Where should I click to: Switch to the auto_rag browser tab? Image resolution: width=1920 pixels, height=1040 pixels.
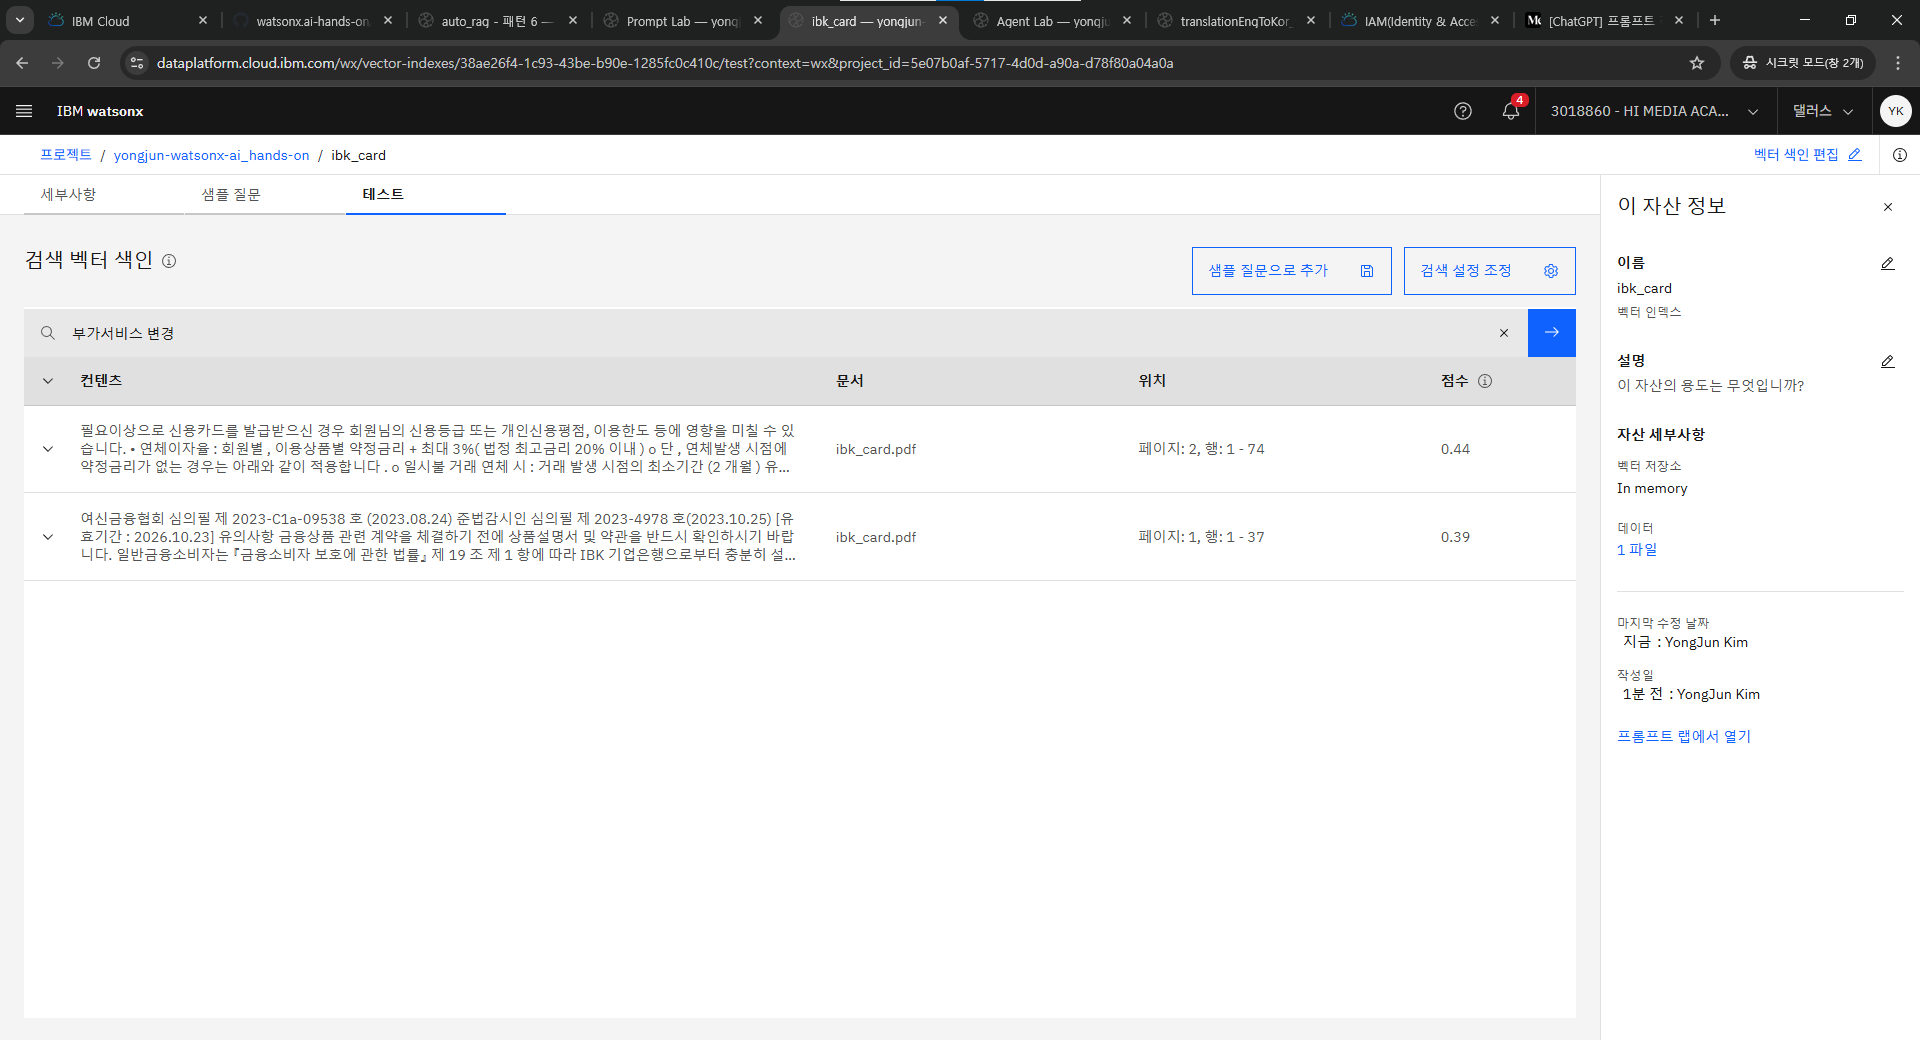click(496, 20)
